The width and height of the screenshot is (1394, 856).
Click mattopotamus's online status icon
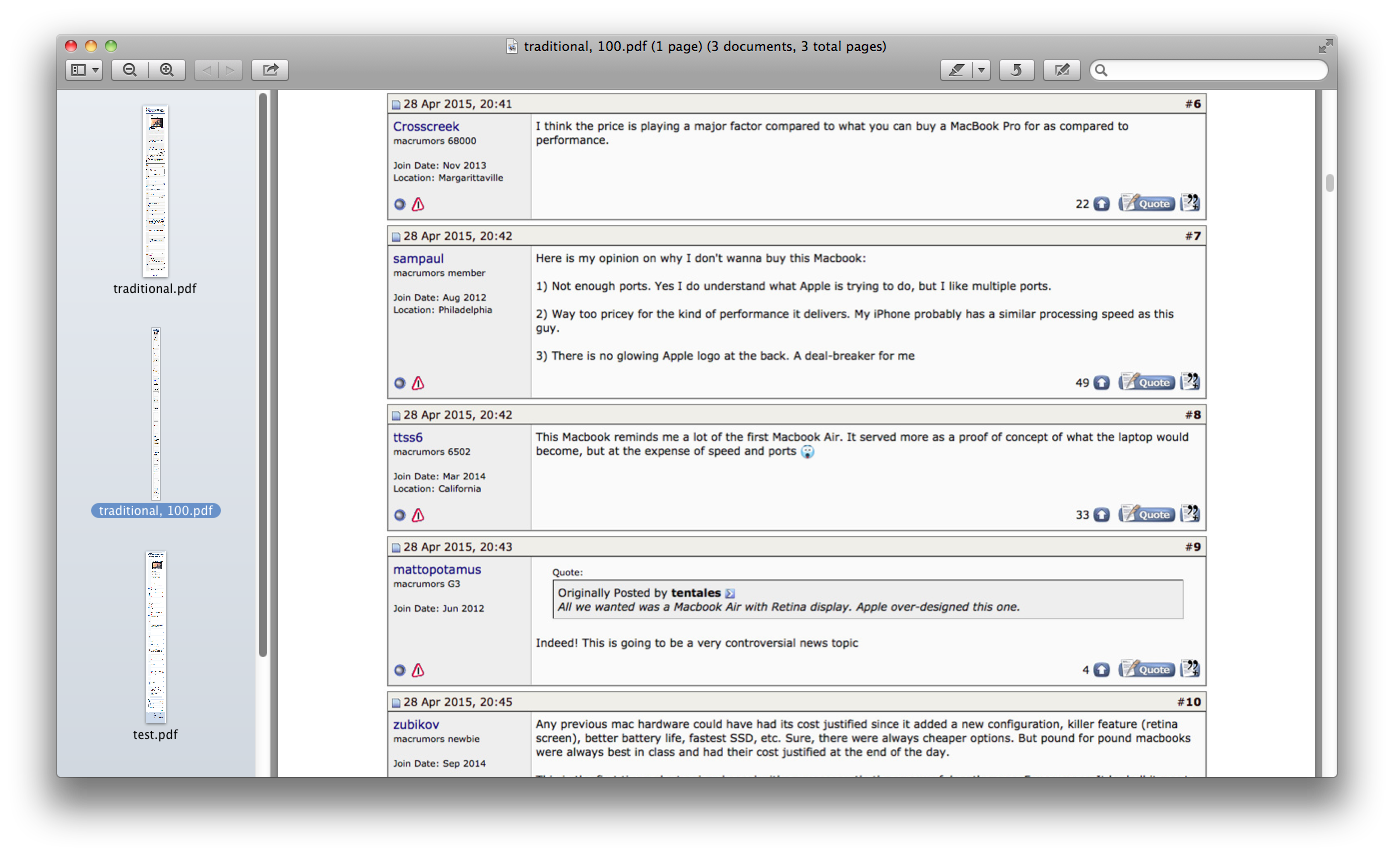coord(400,670)
